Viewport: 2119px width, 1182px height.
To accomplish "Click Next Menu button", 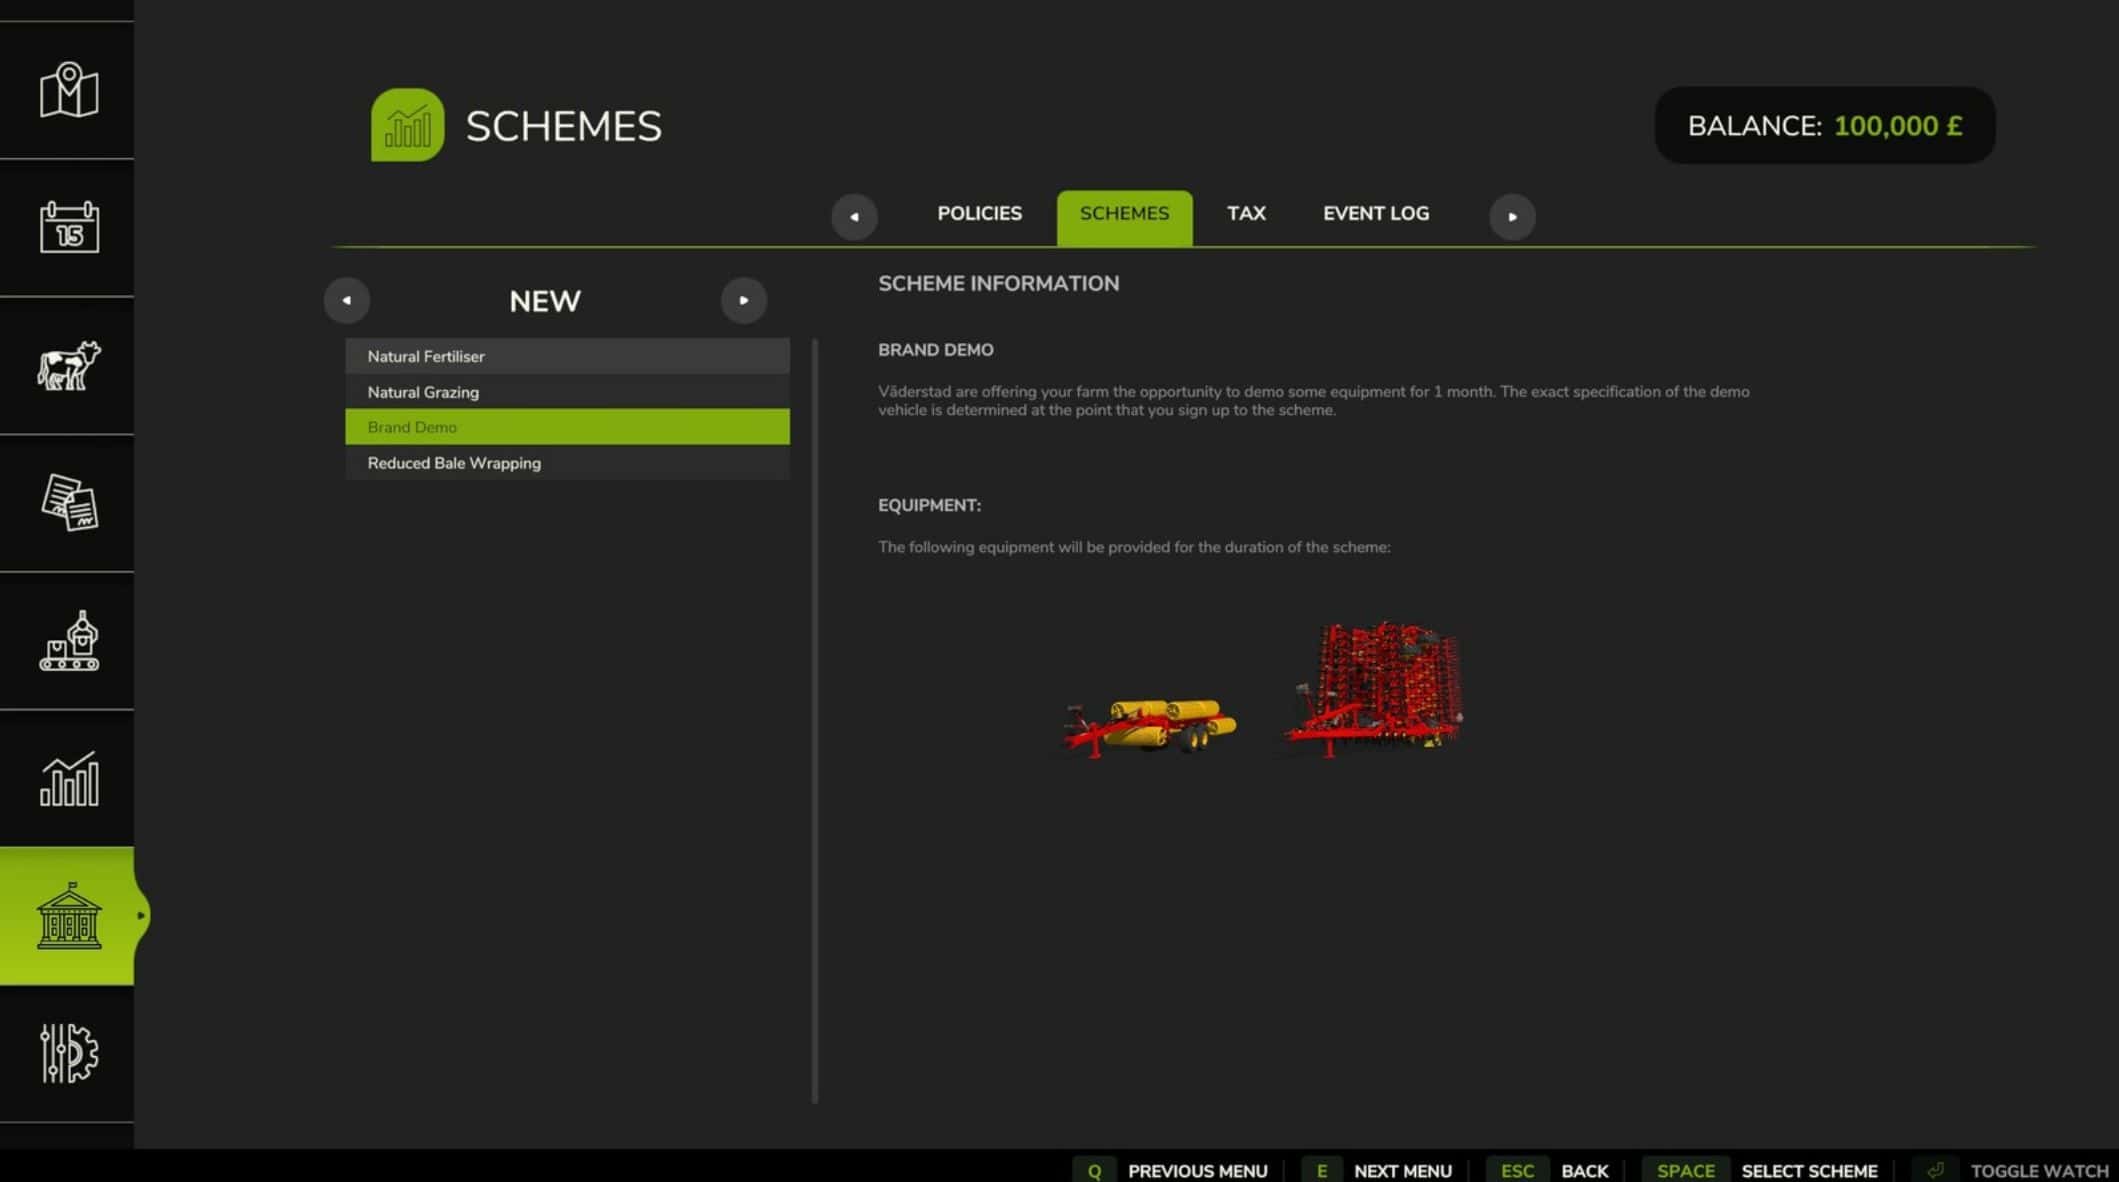I will (x=1378, y=1170).
